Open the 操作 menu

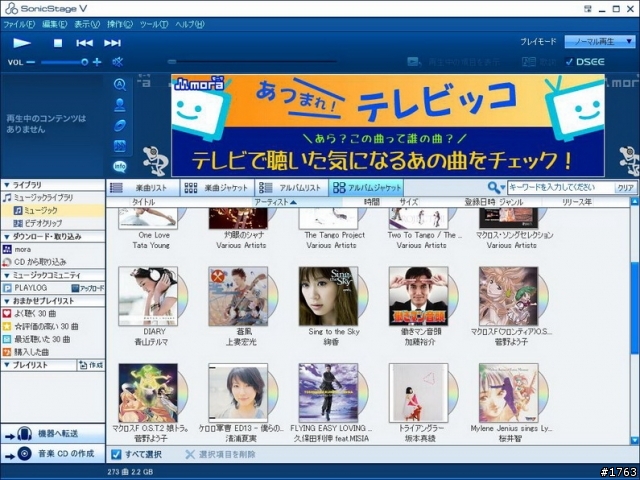tap(120, 24)
